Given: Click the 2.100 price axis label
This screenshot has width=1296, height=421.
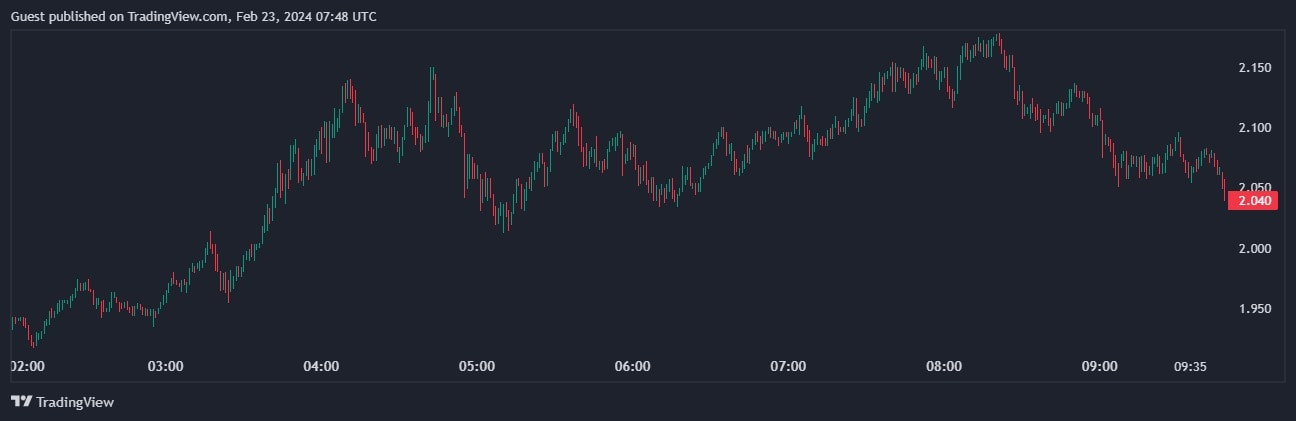Looking at the screenshot, I should 1254,128.
